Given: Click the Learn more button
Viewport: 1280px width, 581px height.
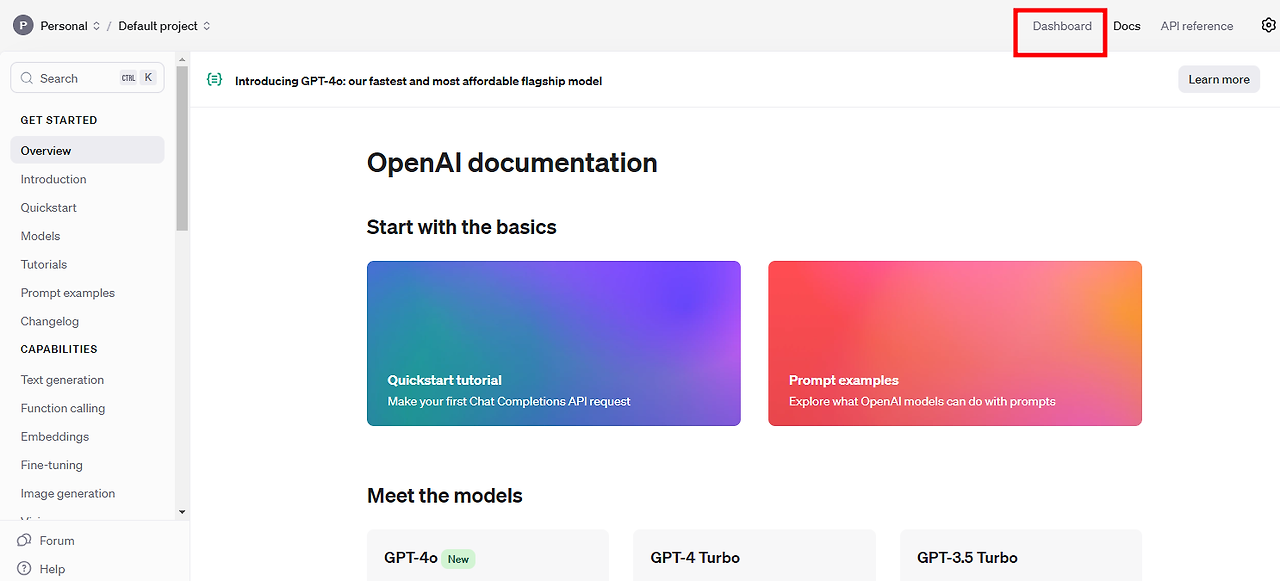Looking at the screenshot, I should (x=1219, y=80).
